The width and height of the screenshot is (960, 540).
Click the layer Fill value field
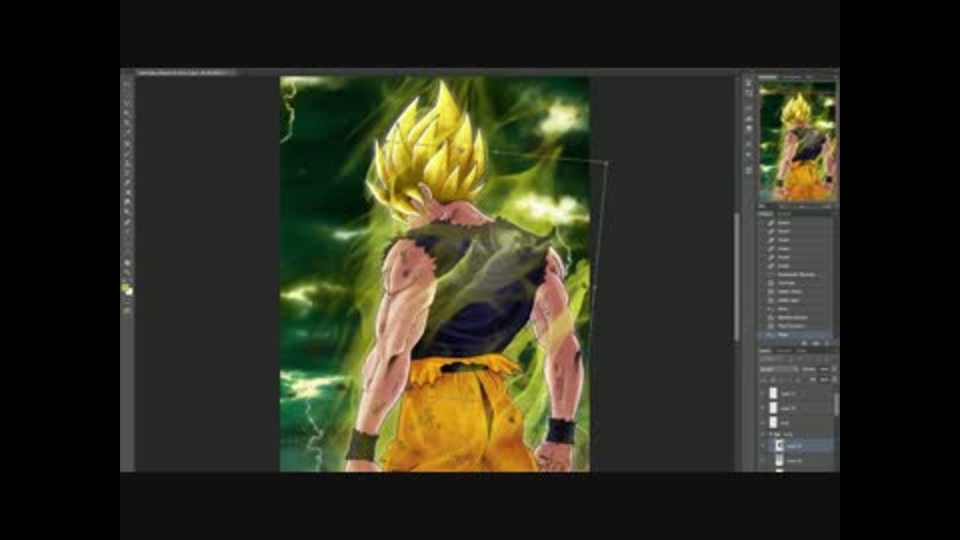point(824,380)
